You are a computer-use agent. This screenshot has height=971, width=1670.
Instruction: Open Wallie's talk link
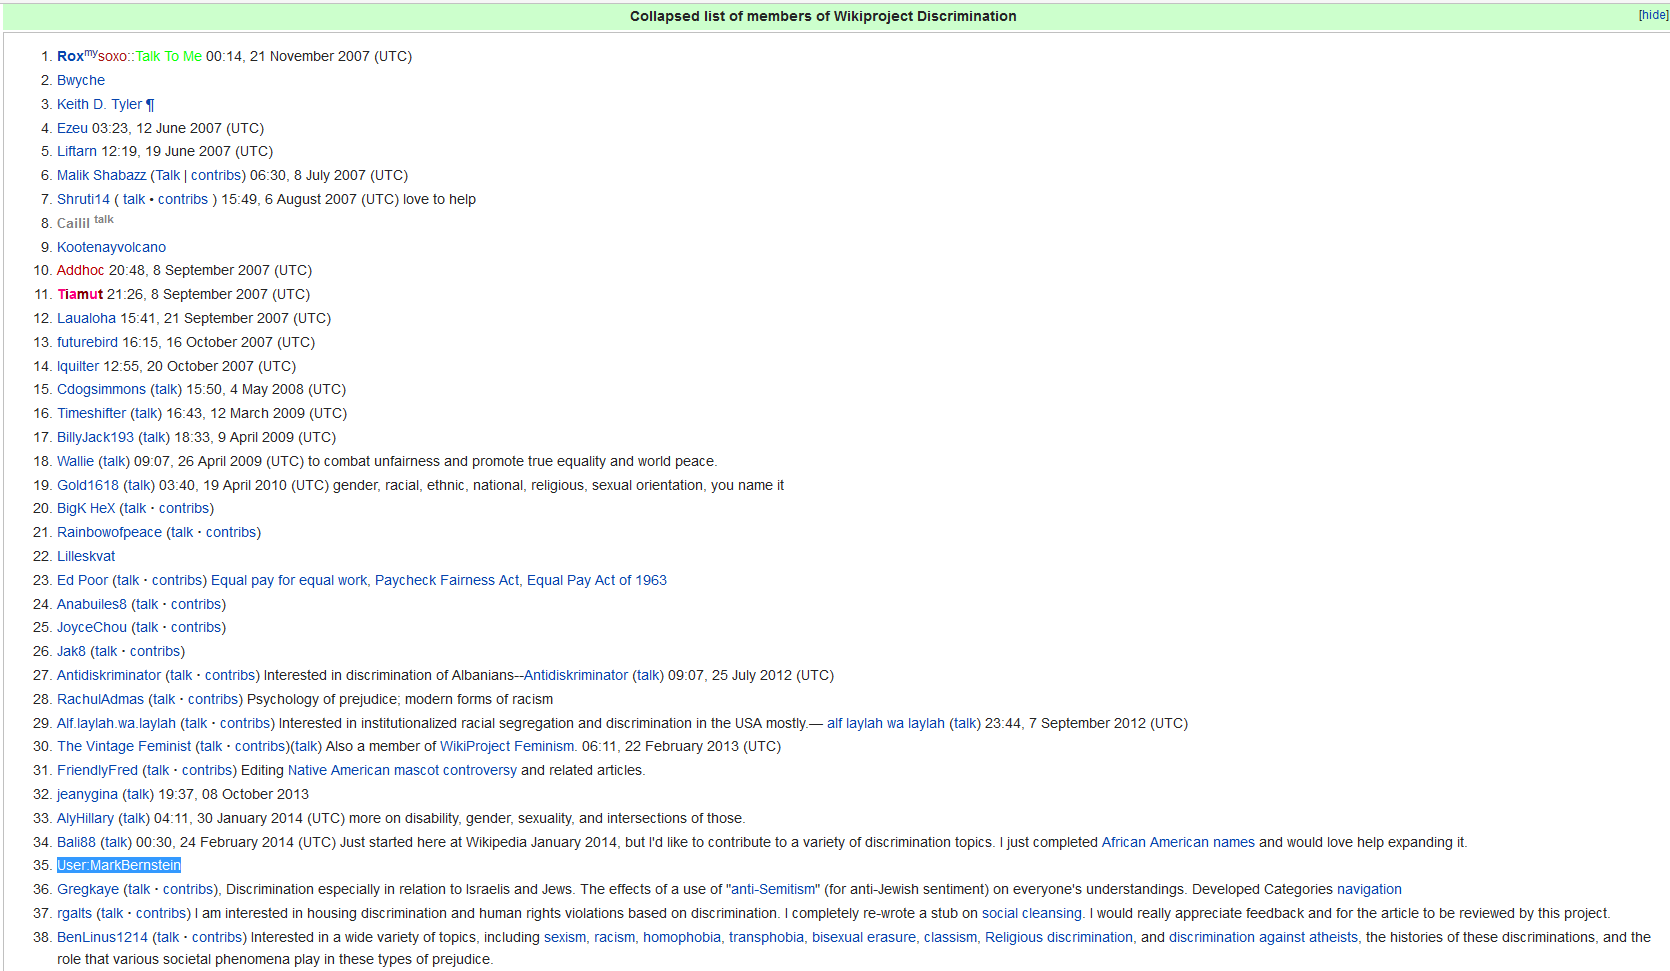[114, 461]
